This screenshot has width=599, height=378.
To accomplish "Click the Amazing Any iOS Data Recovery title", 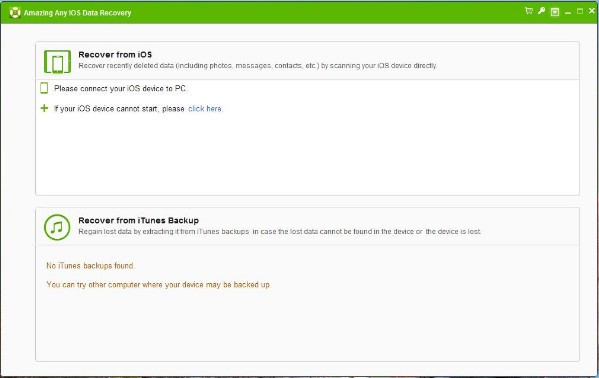I will coord(78,13).
